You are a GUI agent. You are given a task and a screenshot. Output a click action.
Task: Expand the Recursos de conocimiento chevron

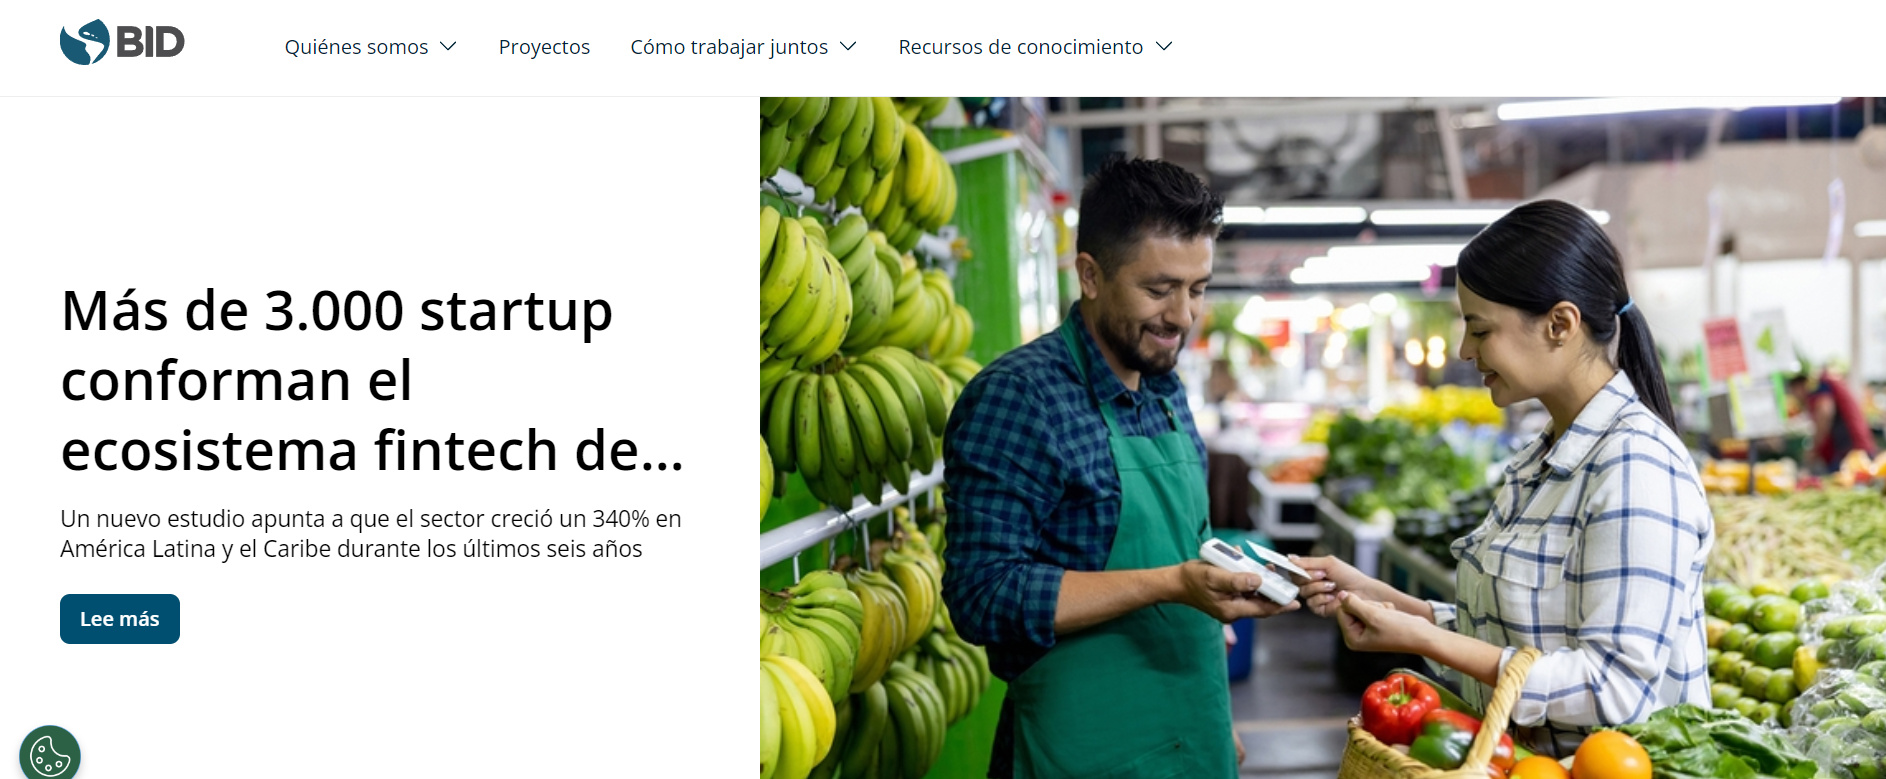click(1164, 47)
